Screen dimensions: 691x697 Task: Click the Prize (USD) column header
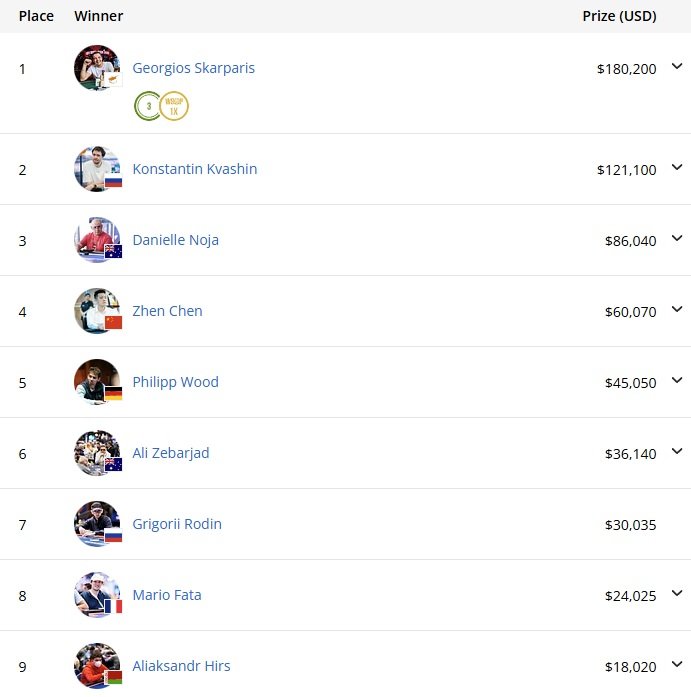coord(619,16)
